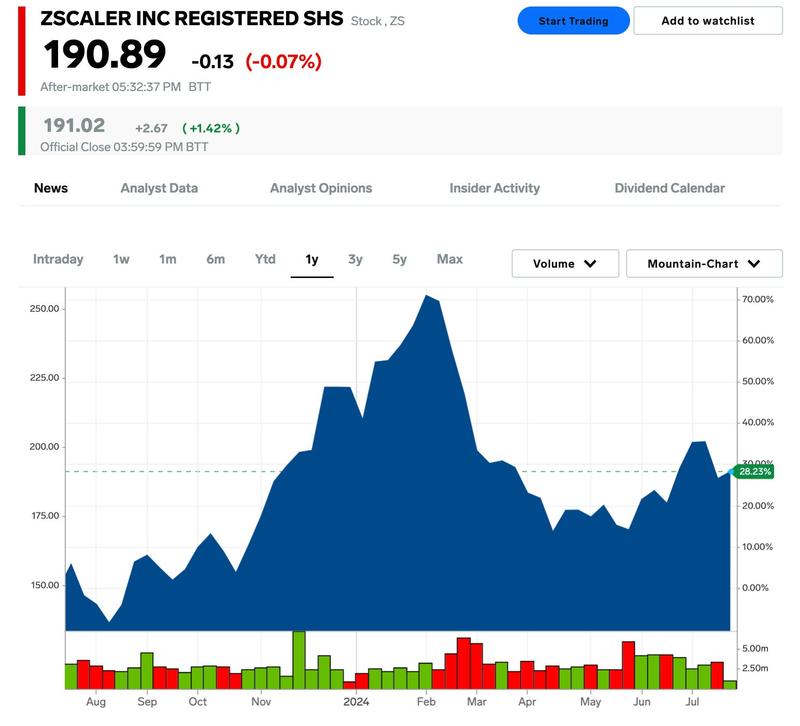Click the ( +1.42% ) change value
Viewport: 800px width, 726px height.
coord(211,128)
